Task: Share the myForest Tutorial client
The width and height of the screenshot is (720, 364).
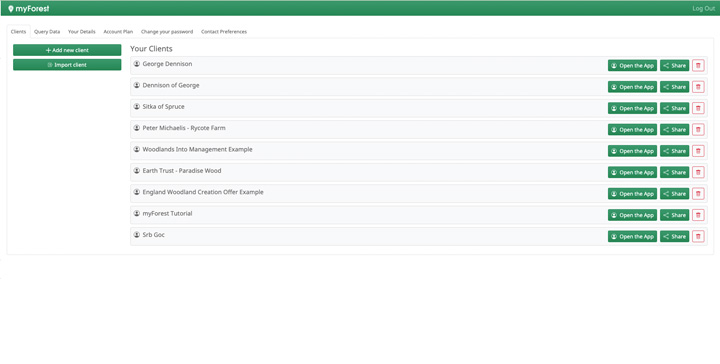Action: [x=675, y=215]
